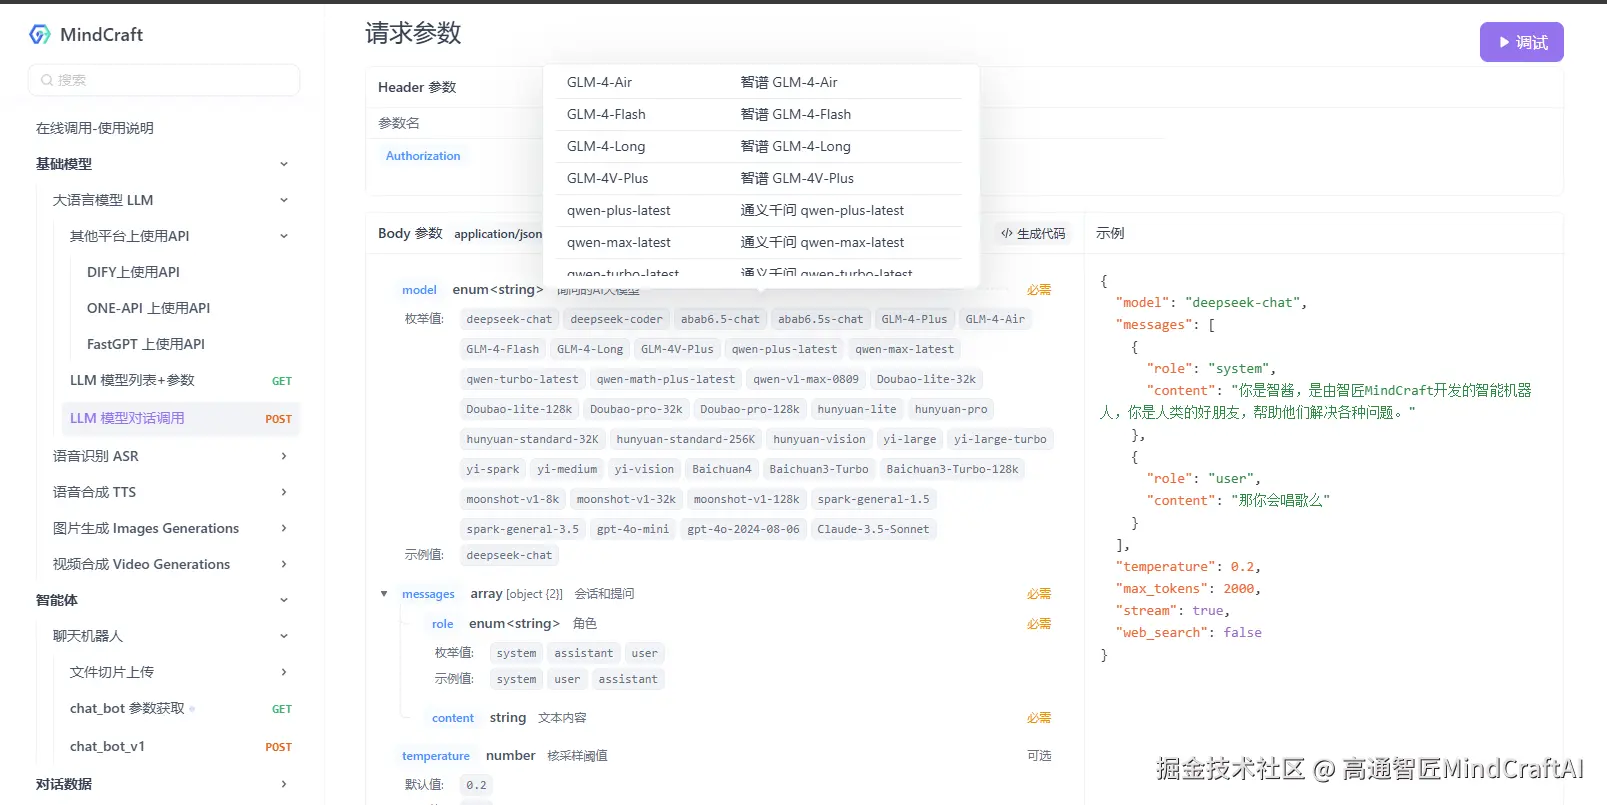Expand the 对话数据 section
Viewport: 1607px width, 805px height.
coord(284,784)
